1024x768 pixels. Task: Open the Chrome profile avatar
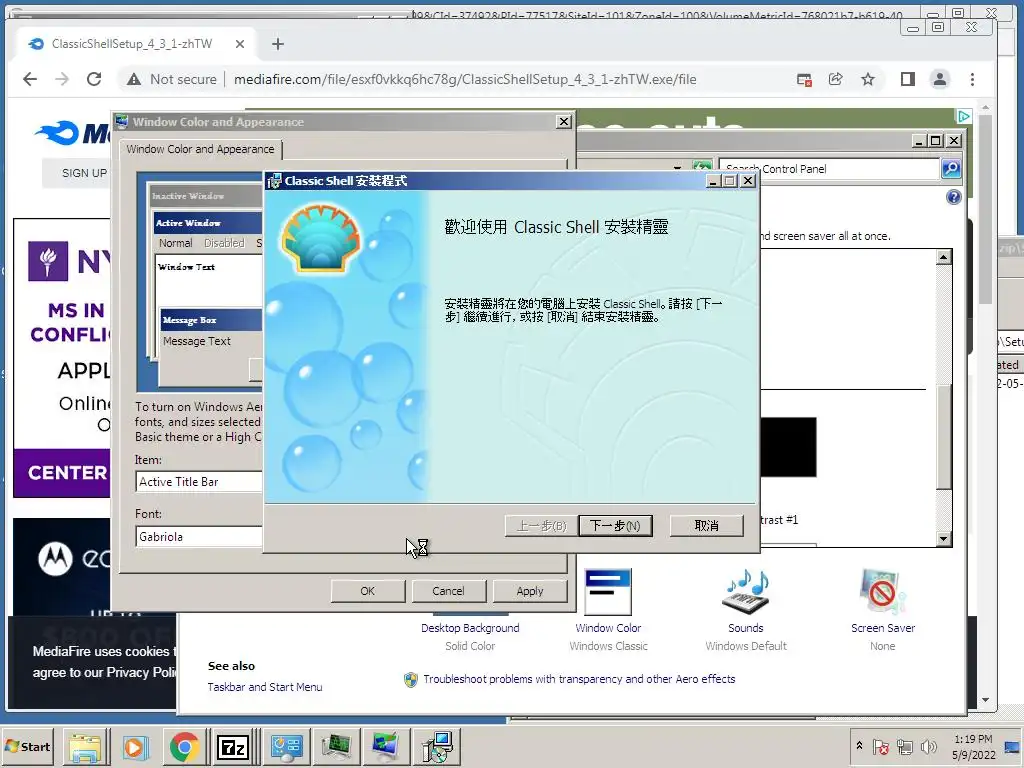click(939, 80)
